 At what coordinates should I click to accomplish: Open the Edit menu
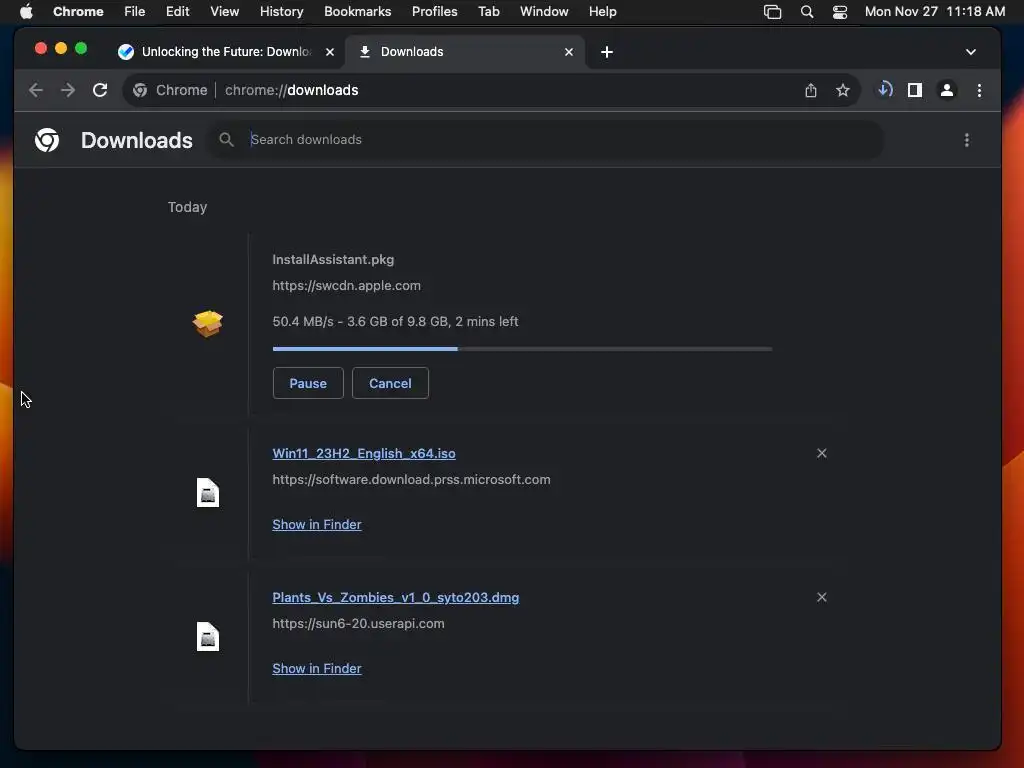tap(177, 11)
